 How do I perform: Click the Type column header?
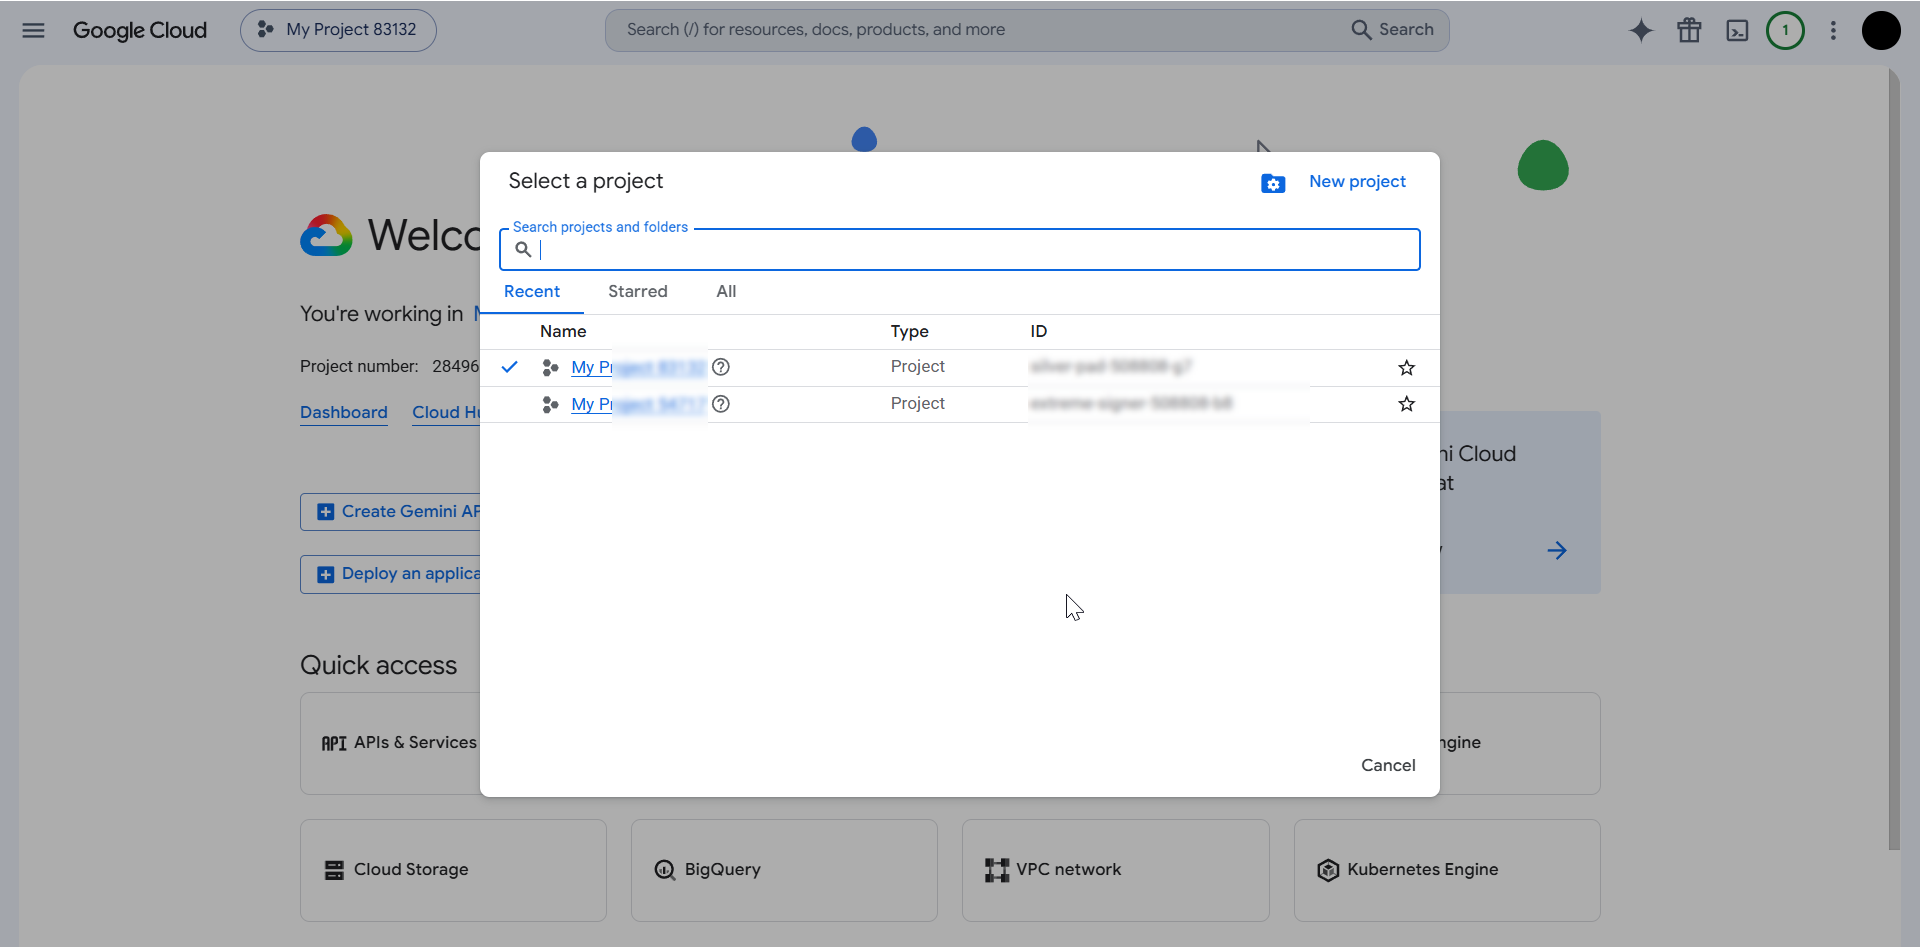point(910,331)
